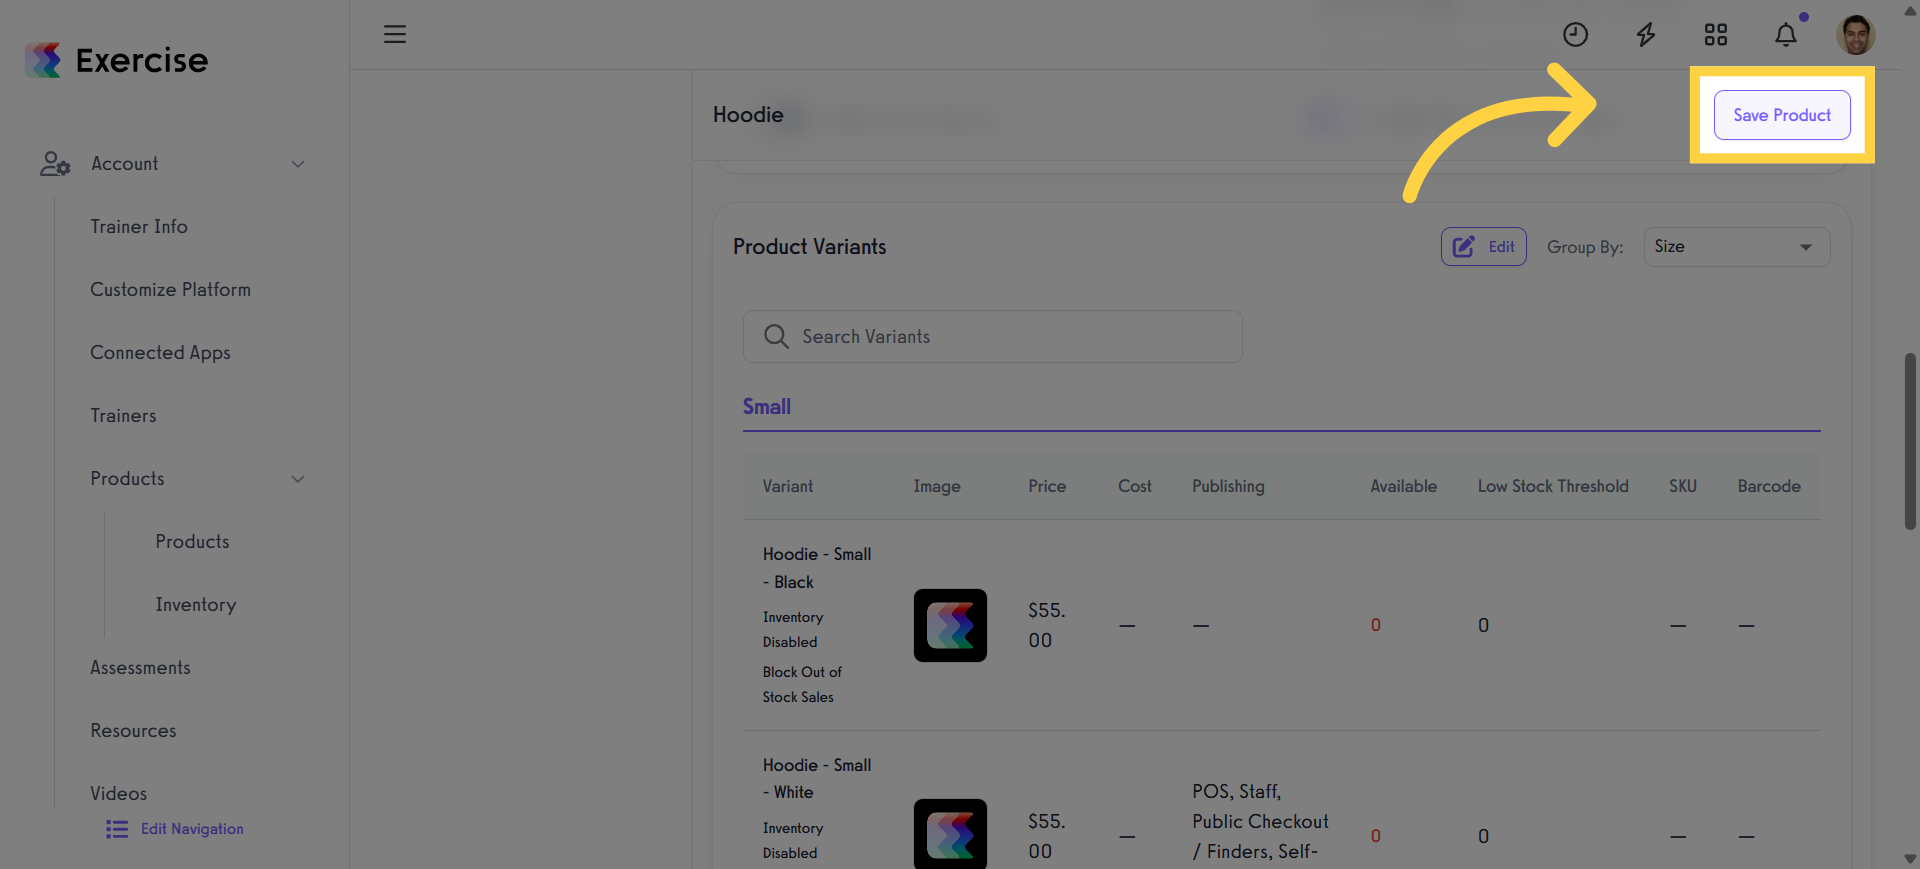Open the lightning bolt quick actions

pyautogui.click(x=1645, y=35)
